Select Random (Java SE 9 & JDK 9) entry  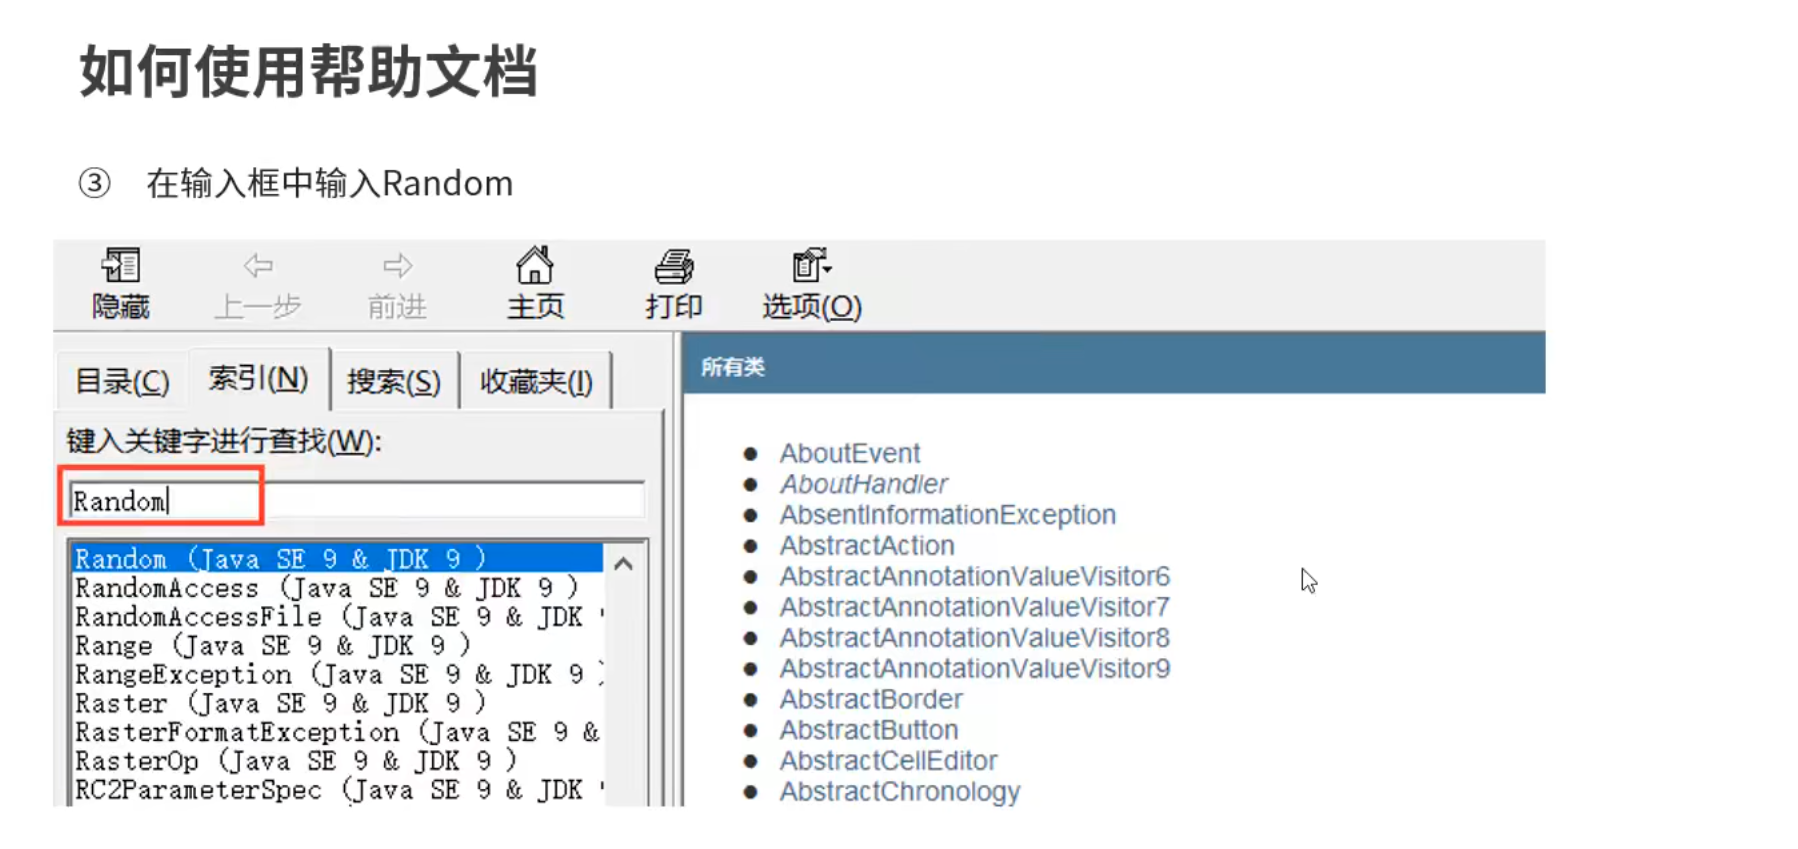click(x=337, y=558)
